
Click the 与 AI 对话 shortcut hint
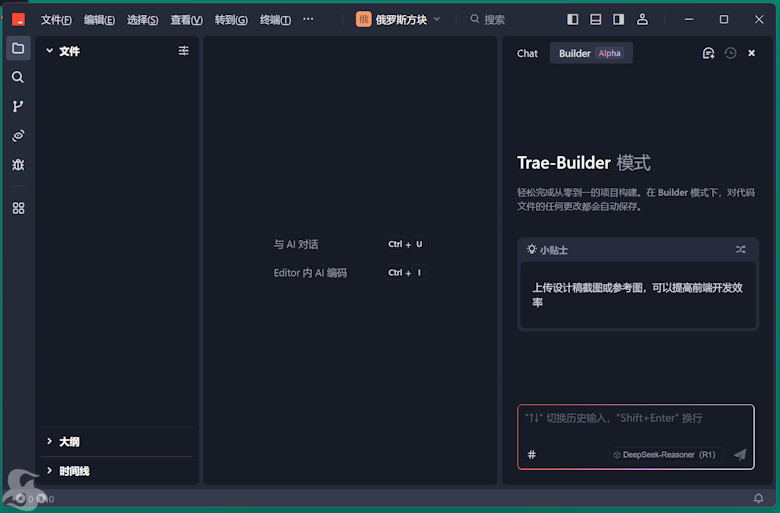click(296, 244)
